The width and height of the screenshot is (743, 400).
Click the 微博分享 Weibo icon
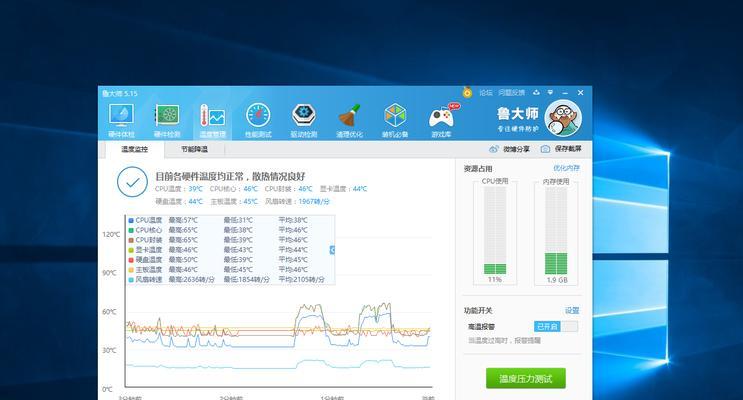tap(494, 149)
